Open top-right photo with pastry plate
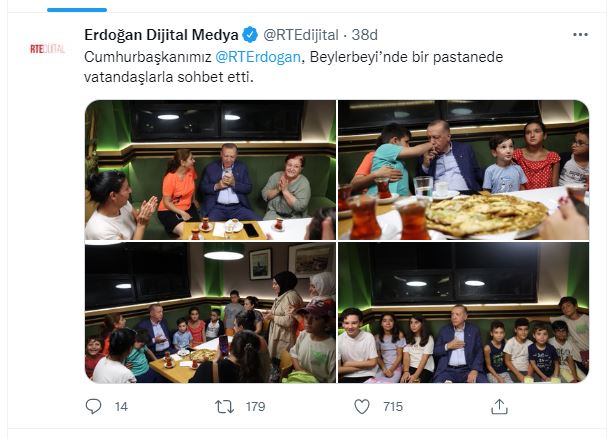614x439 pixels. coord(464,170)
